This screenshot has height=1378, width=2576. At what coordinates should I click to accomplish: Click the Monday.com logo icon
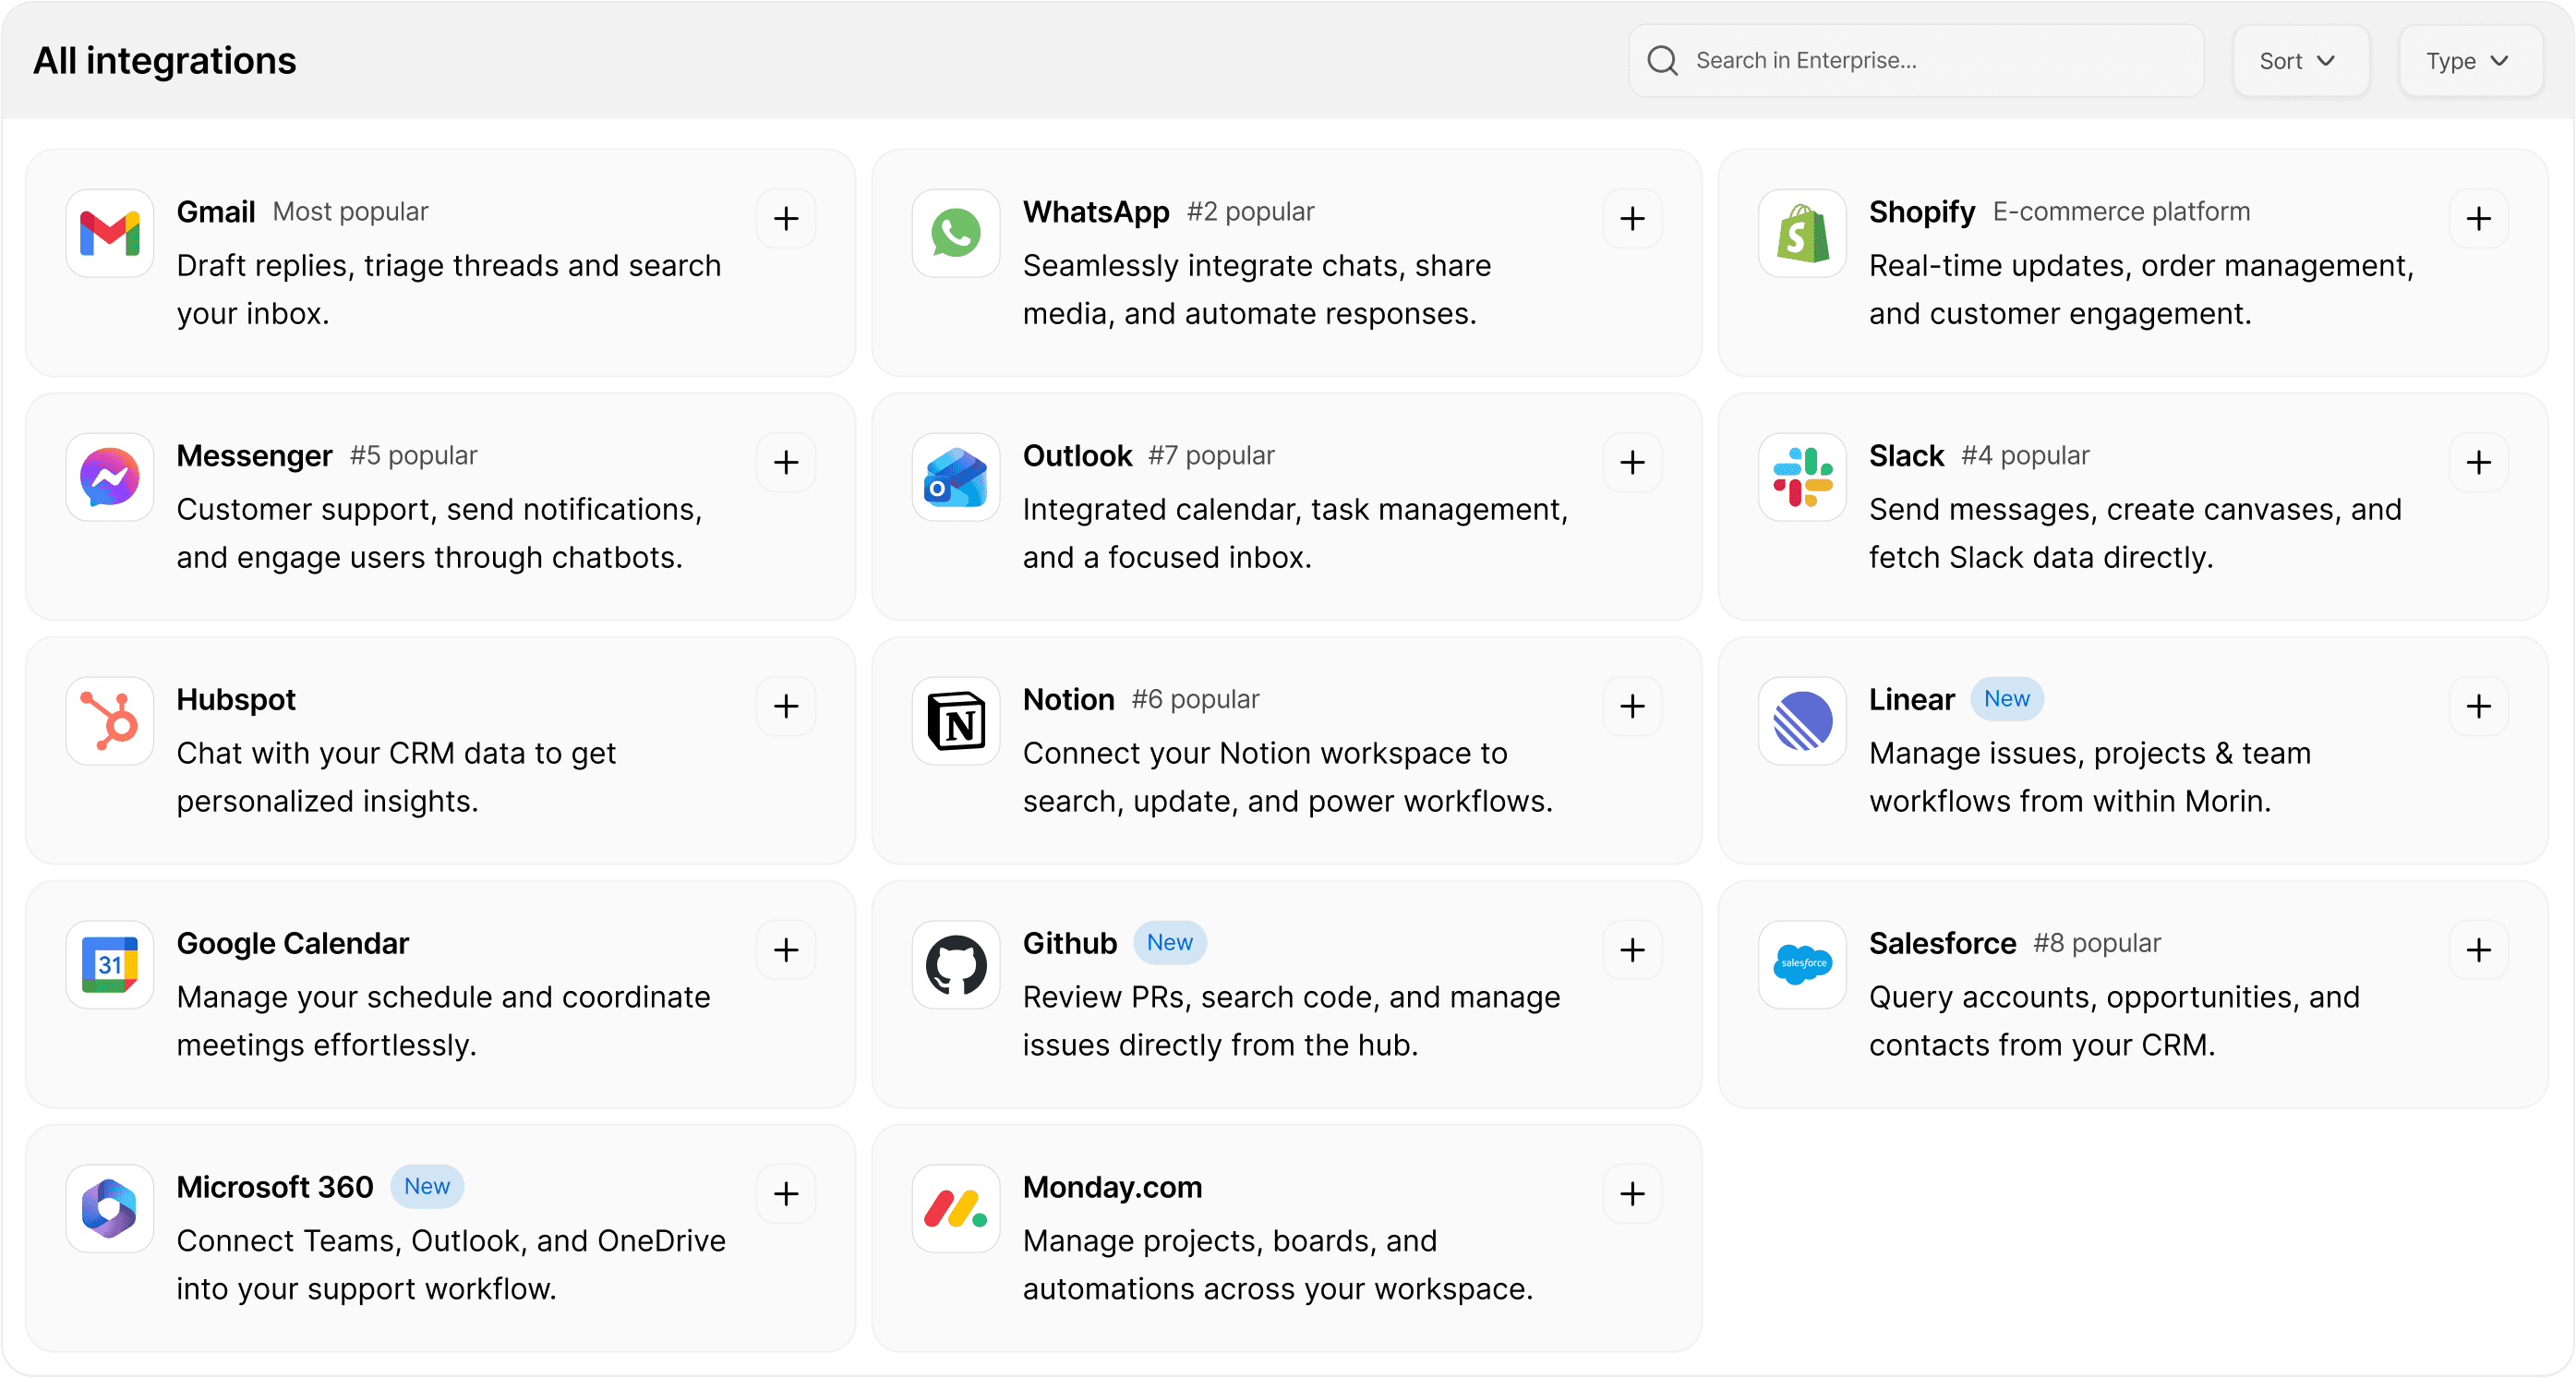(x=955, y=1209)
